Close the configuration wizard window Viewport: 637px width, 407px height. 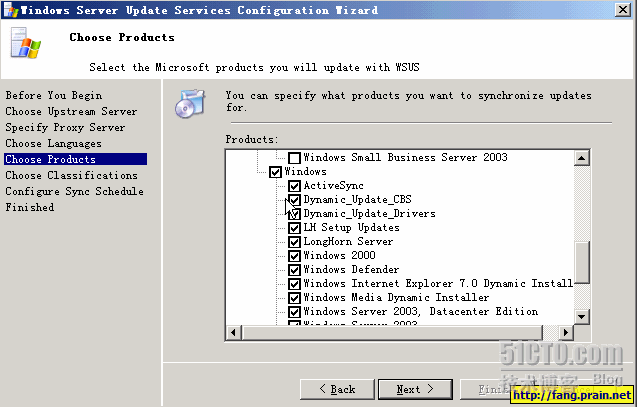click(x=623, y=9)
